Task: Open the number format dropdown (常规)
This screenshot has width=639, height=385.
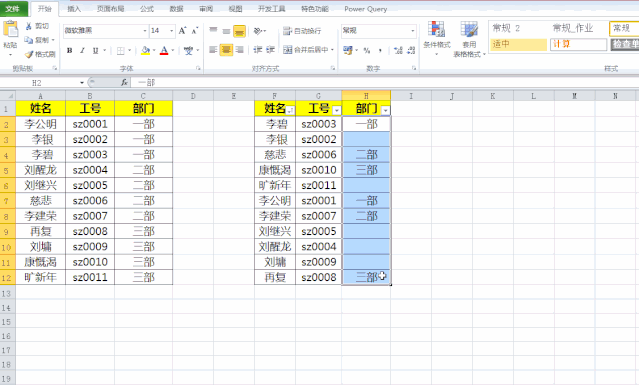Action: (413, 31)
